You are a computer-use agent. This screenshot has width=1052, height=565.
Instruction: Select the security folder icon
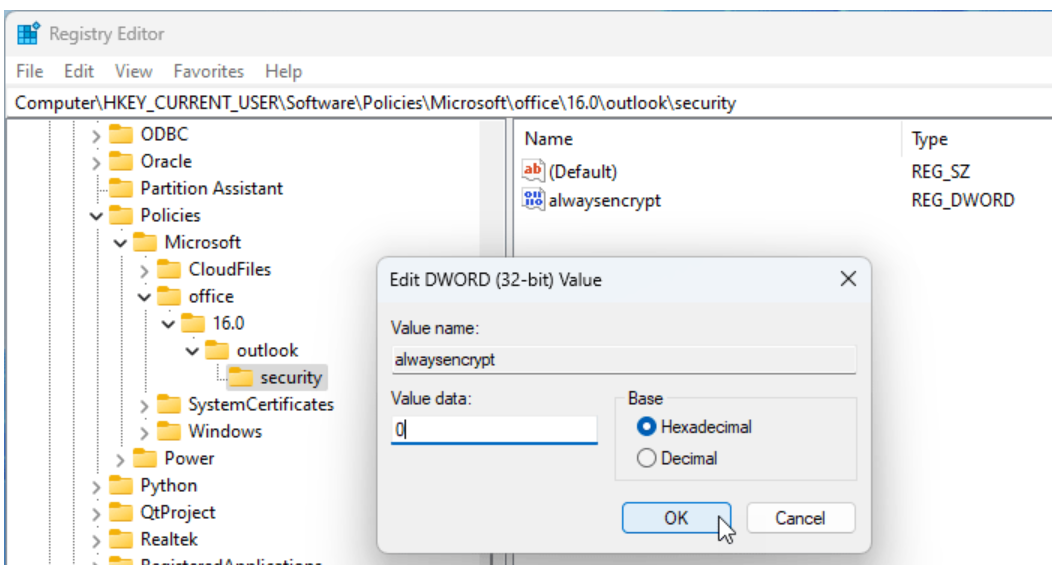(x=241, y=377)
